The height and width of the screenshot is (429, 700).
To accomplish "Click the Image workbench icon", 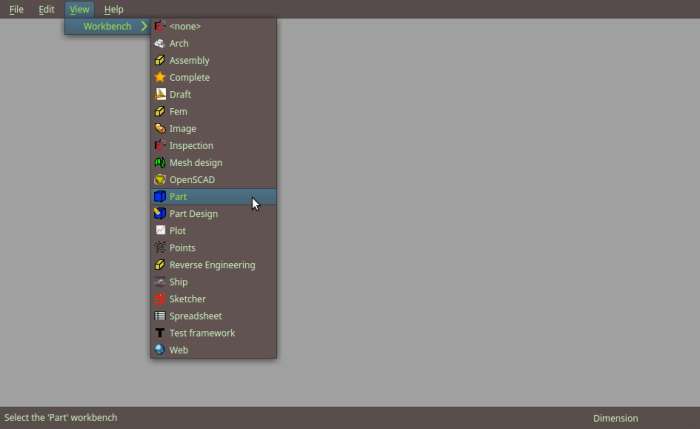I will pos(160,129).
